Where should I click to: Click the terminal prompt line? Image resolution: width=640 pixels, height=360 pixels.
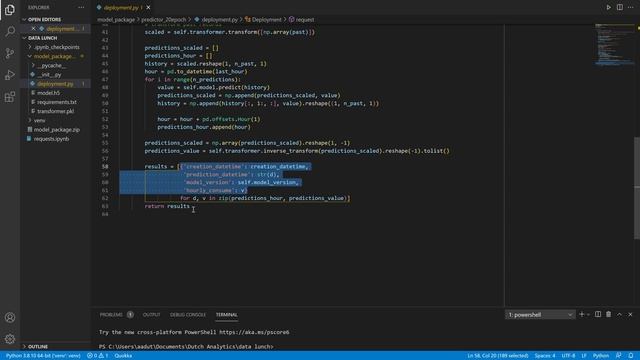coord(186,347)
